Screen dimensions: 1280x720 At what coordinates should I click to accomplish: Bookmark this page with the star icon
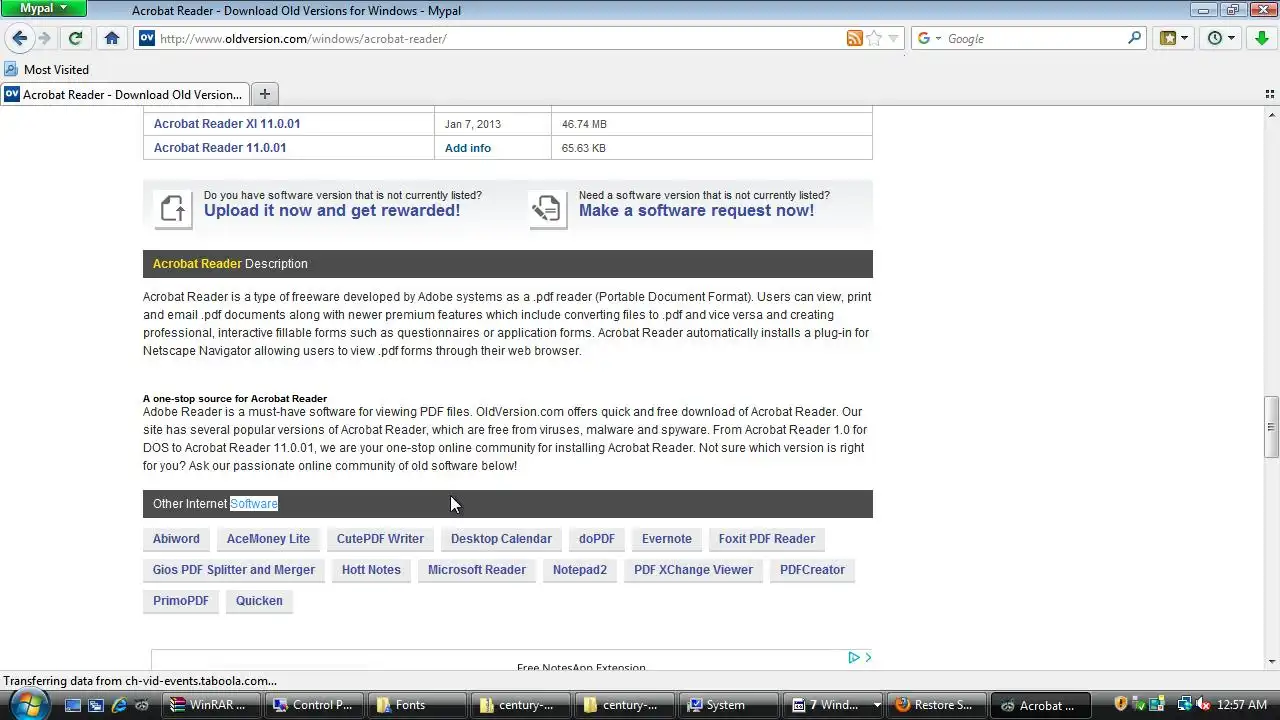pyautogui.click(x=874, y=38)
